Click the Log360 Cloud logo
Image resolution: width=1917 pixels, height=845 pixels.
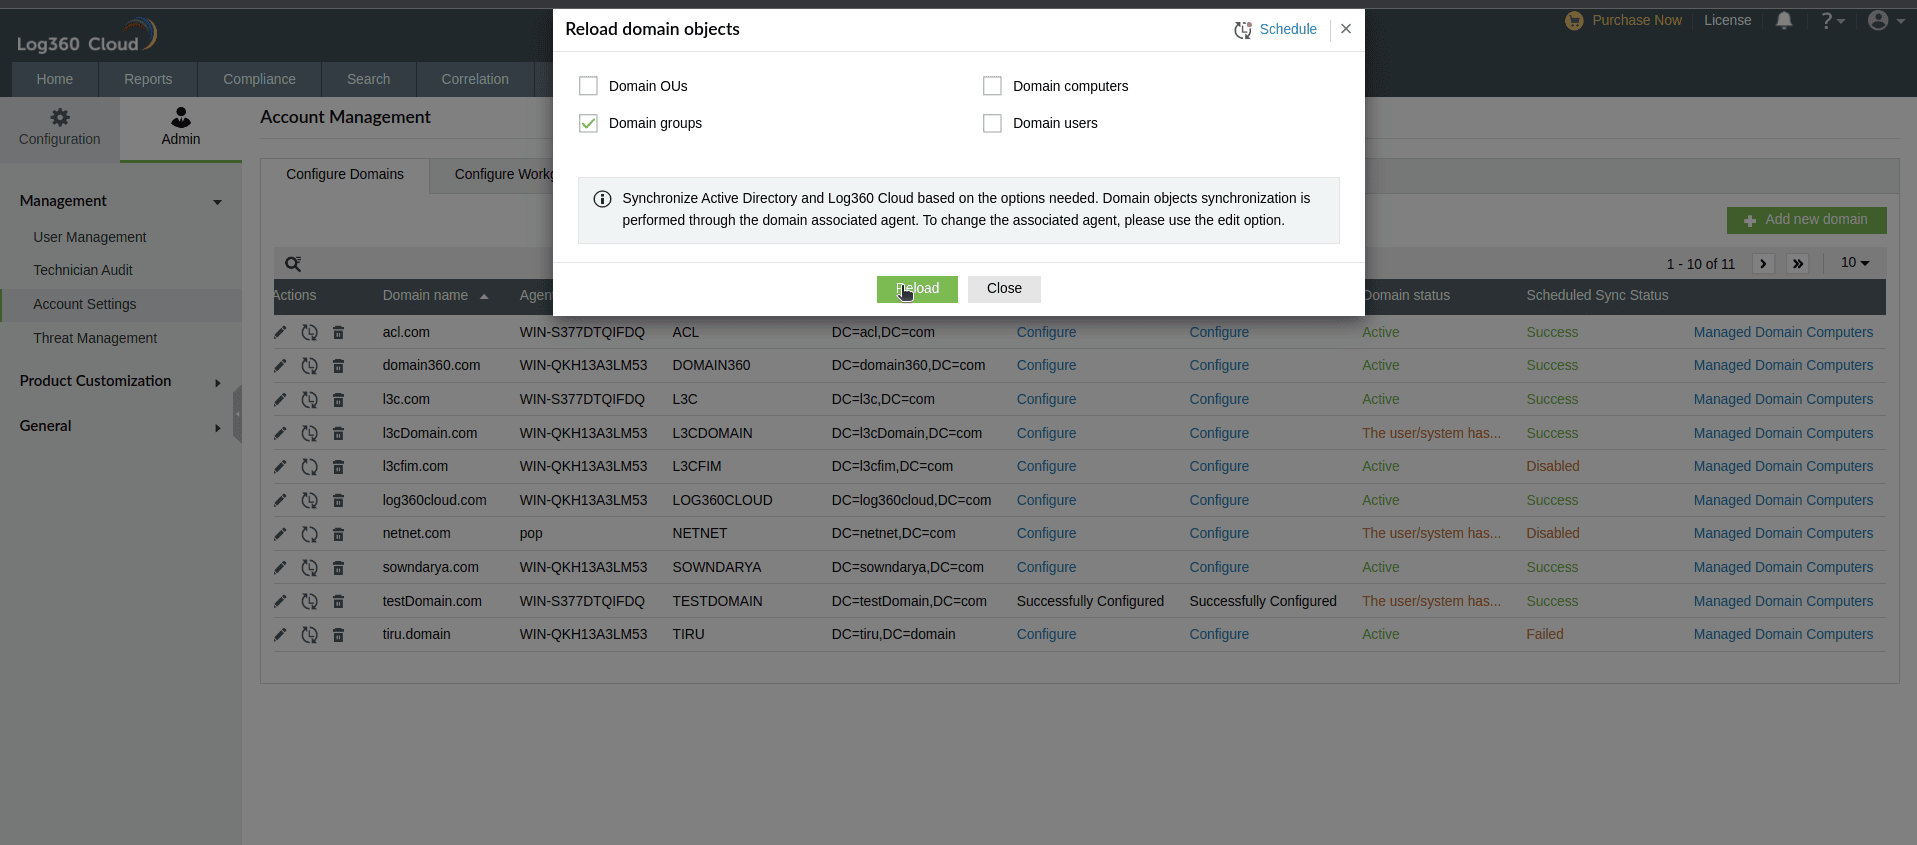click(87, 37)
